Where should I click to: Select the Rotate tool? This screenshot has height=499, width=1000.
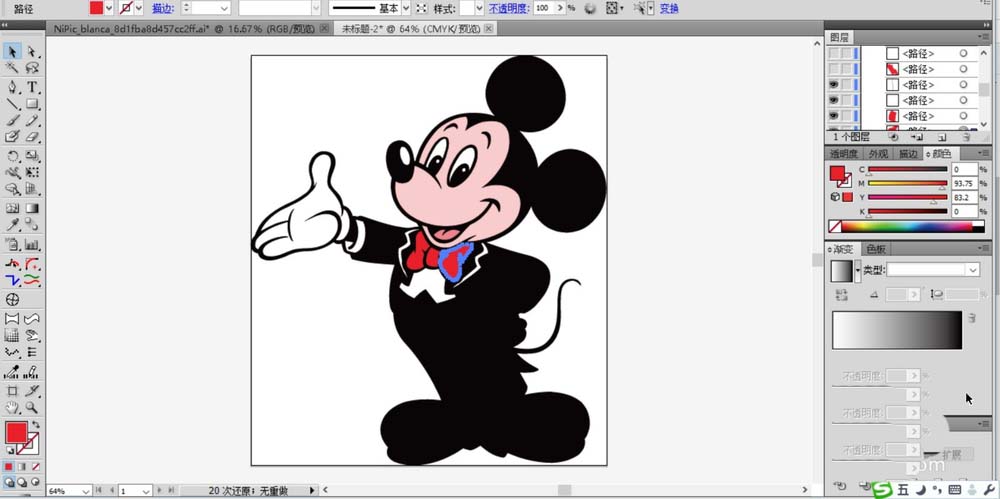coord(13,156)
